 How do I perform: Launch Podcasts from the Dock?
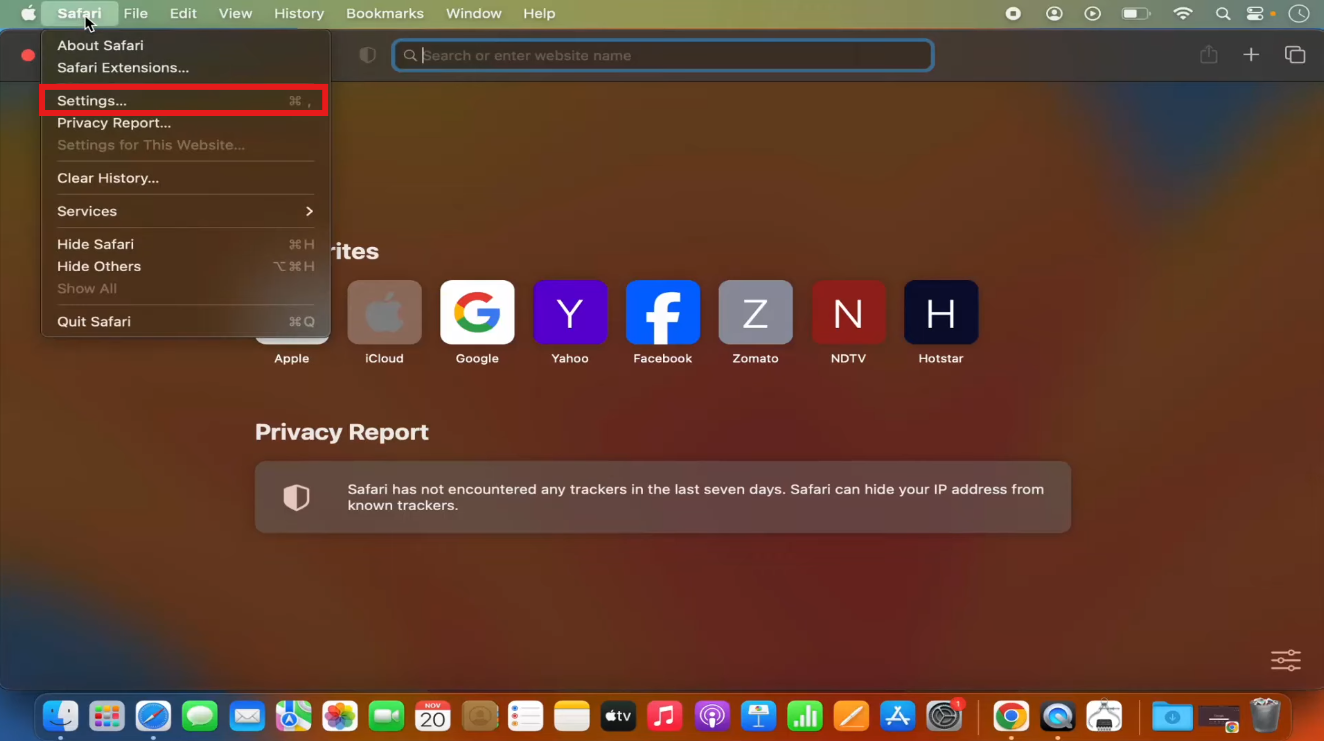tap(711, 716)
